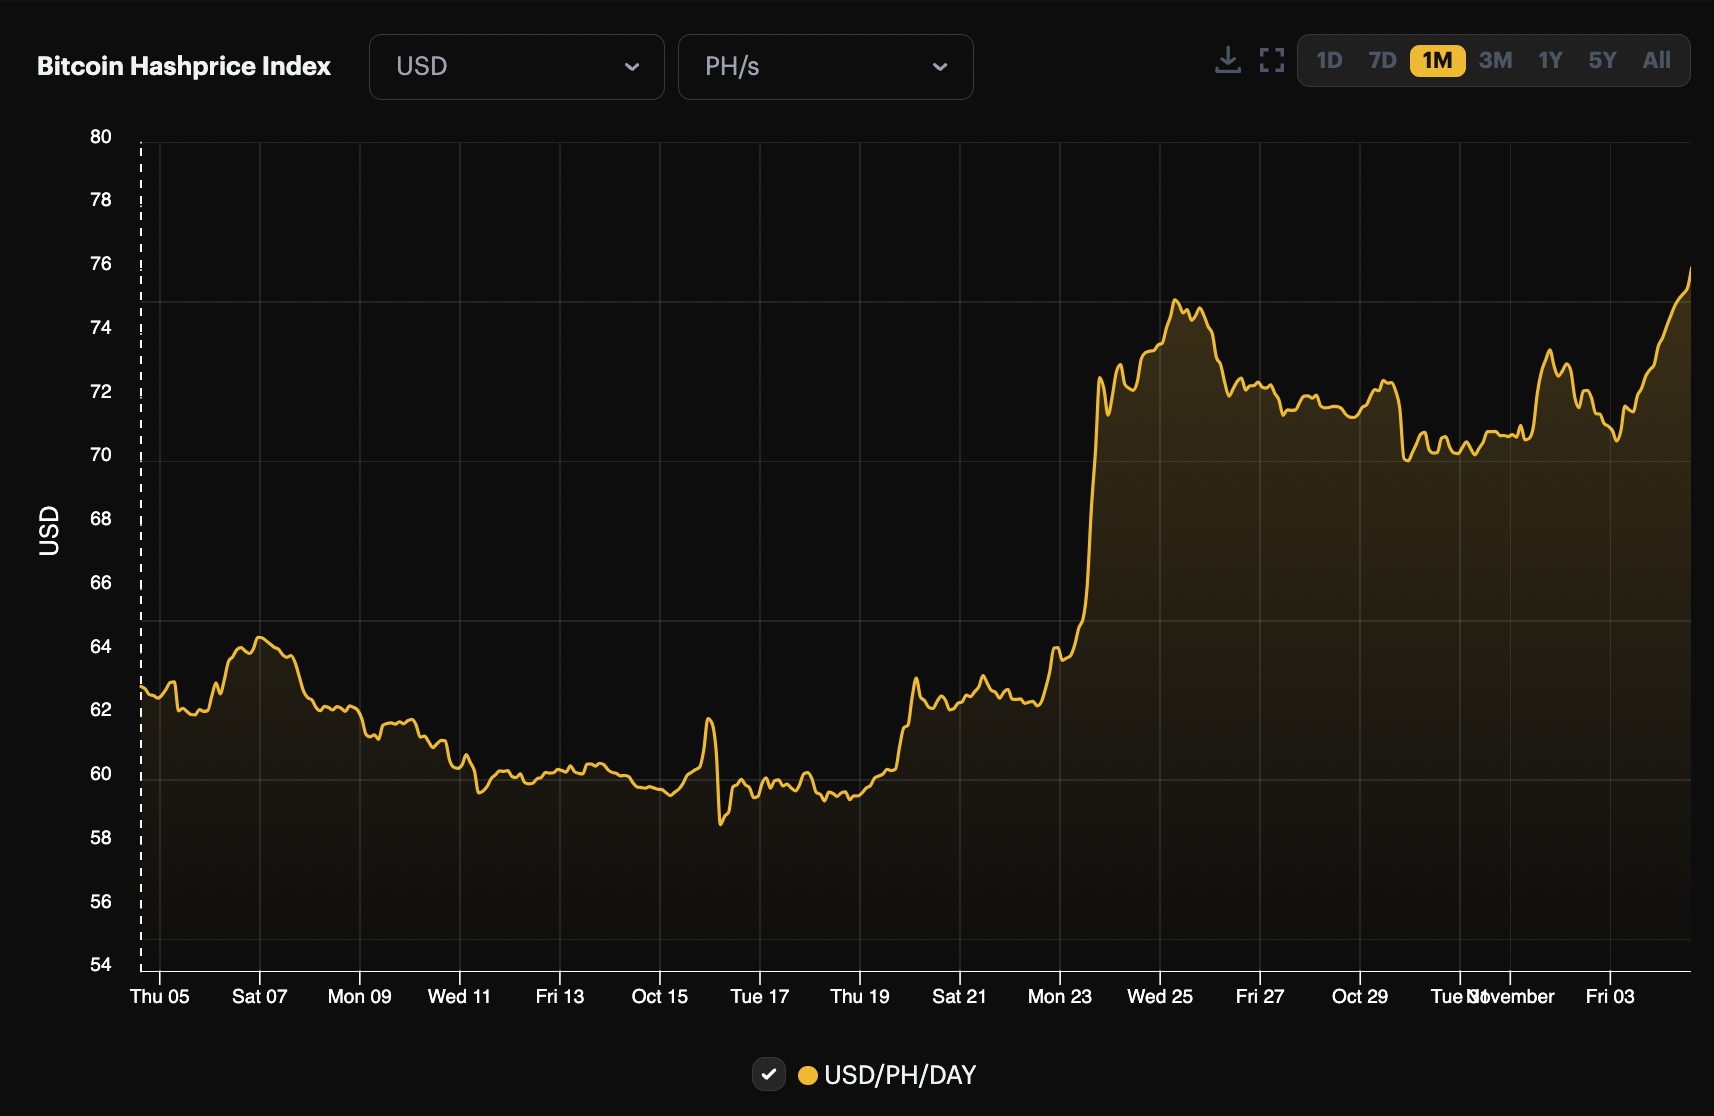The height and width of the screenshot is (1116, 1714).
Task: Click the yellow USD/PH/DAY legend dot
Action: pos(810,1075)
